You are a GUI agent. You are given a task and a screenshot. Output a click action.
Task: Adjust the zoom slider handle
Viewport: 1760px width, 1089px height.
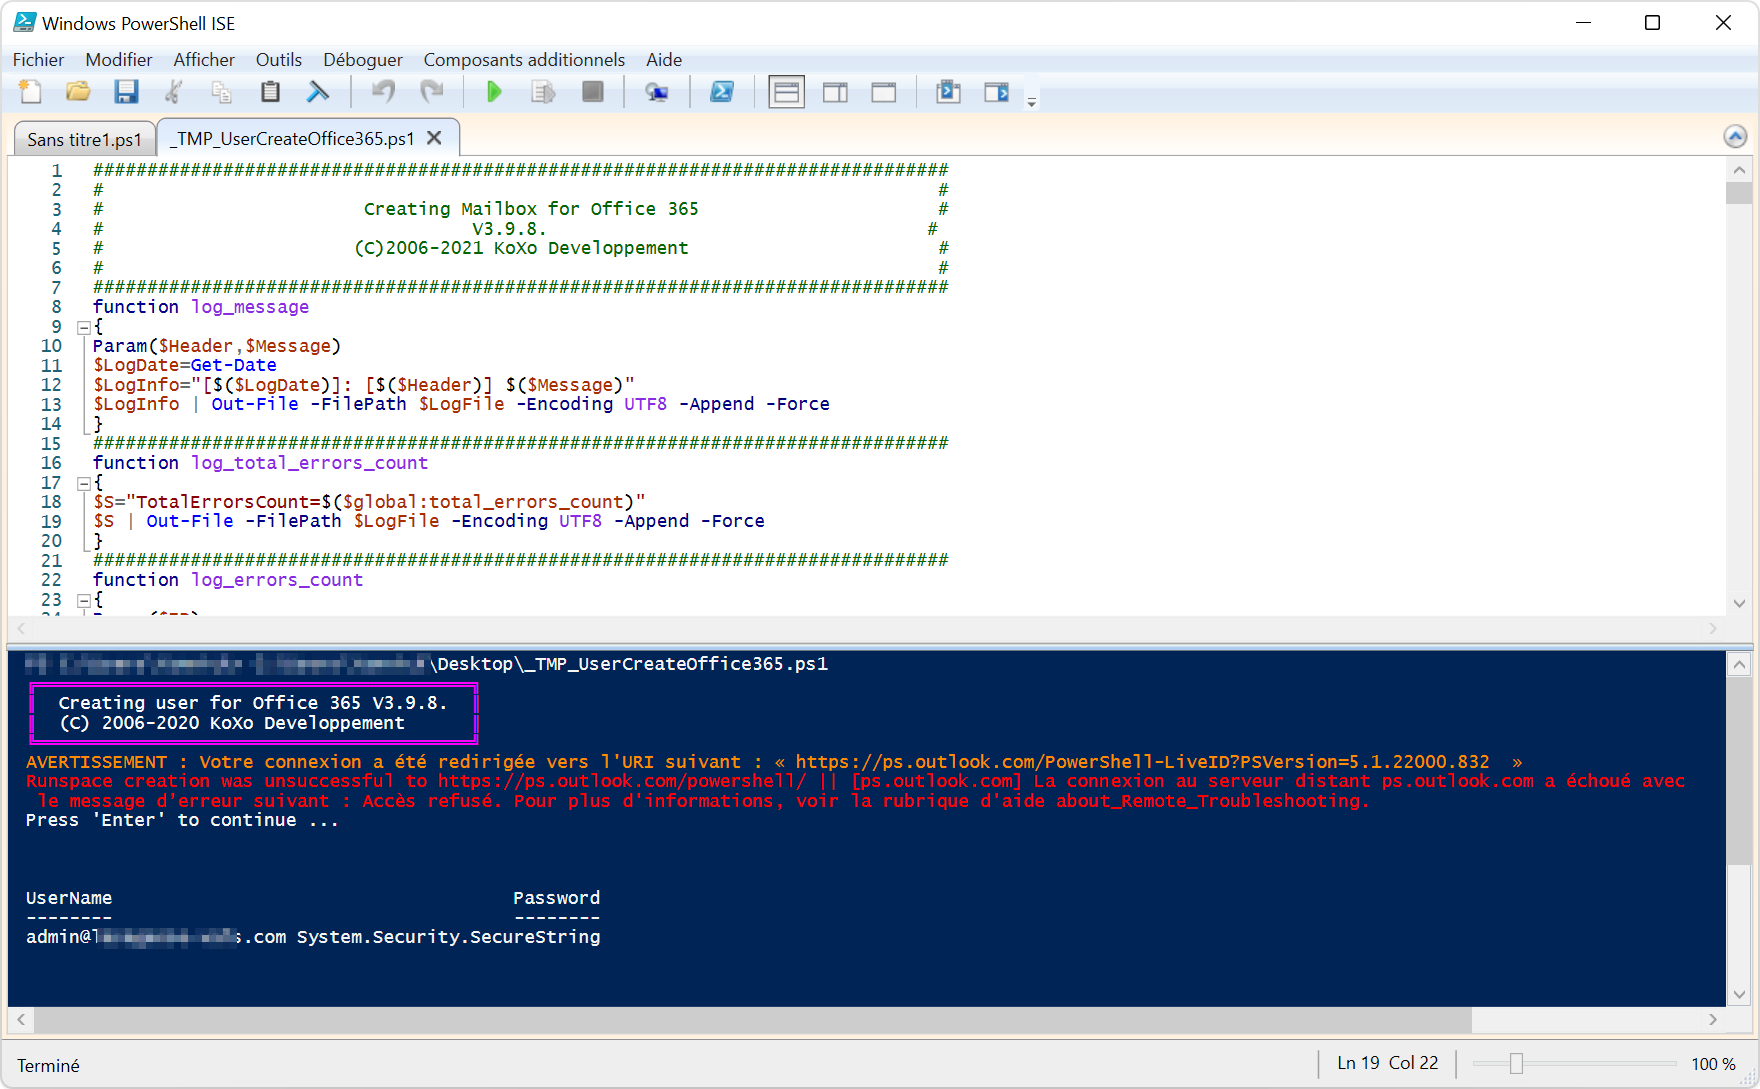[1516, 1064]
